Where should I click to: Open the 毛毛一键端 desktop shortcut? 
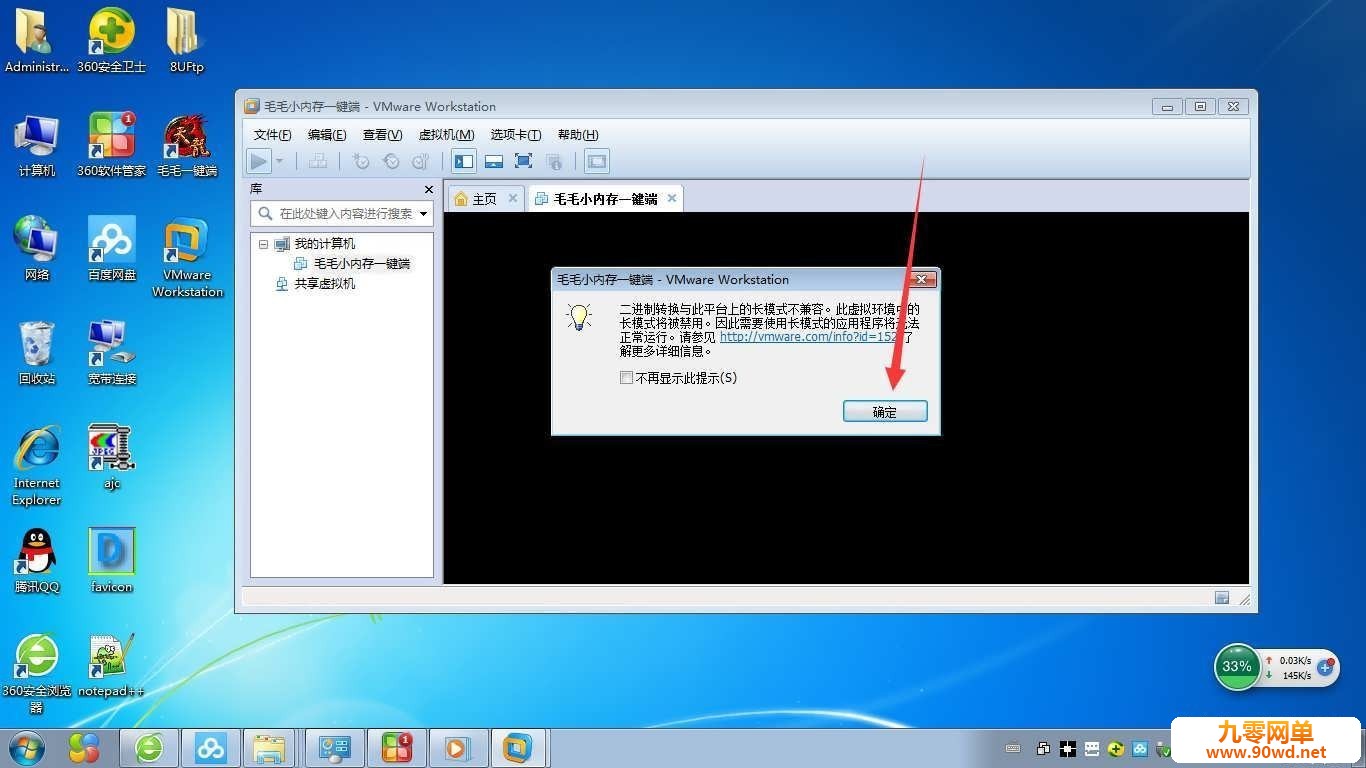click(186, 146)
